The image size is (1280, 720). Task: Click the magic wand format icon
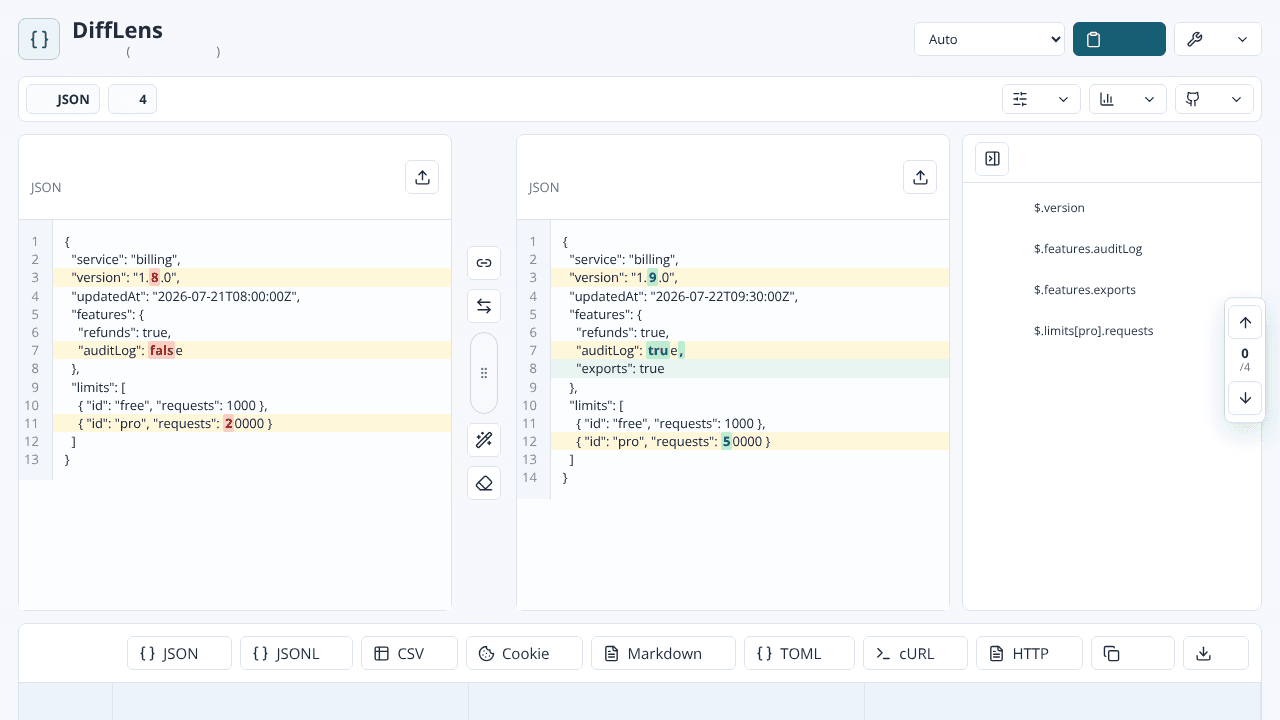tap(484, 440)
